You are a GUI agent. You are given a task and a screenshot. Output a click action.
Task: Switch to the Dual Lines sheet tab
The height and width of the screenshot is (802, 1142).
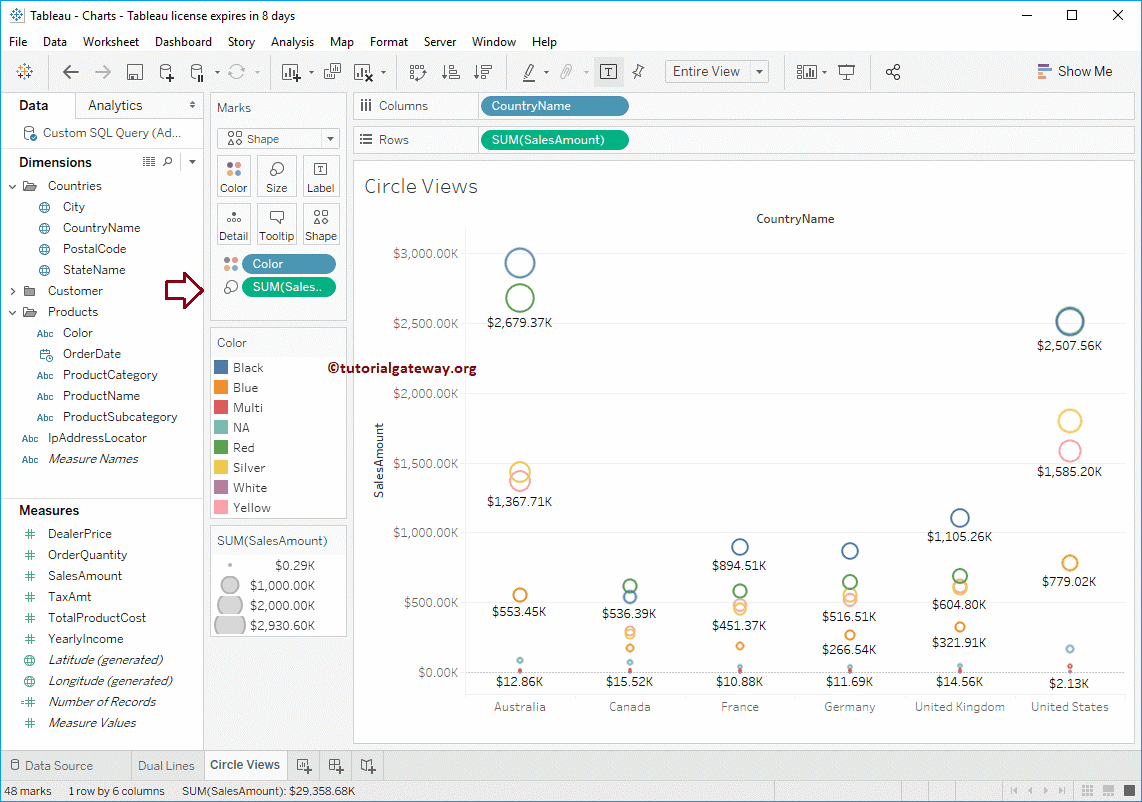[166, 766]
